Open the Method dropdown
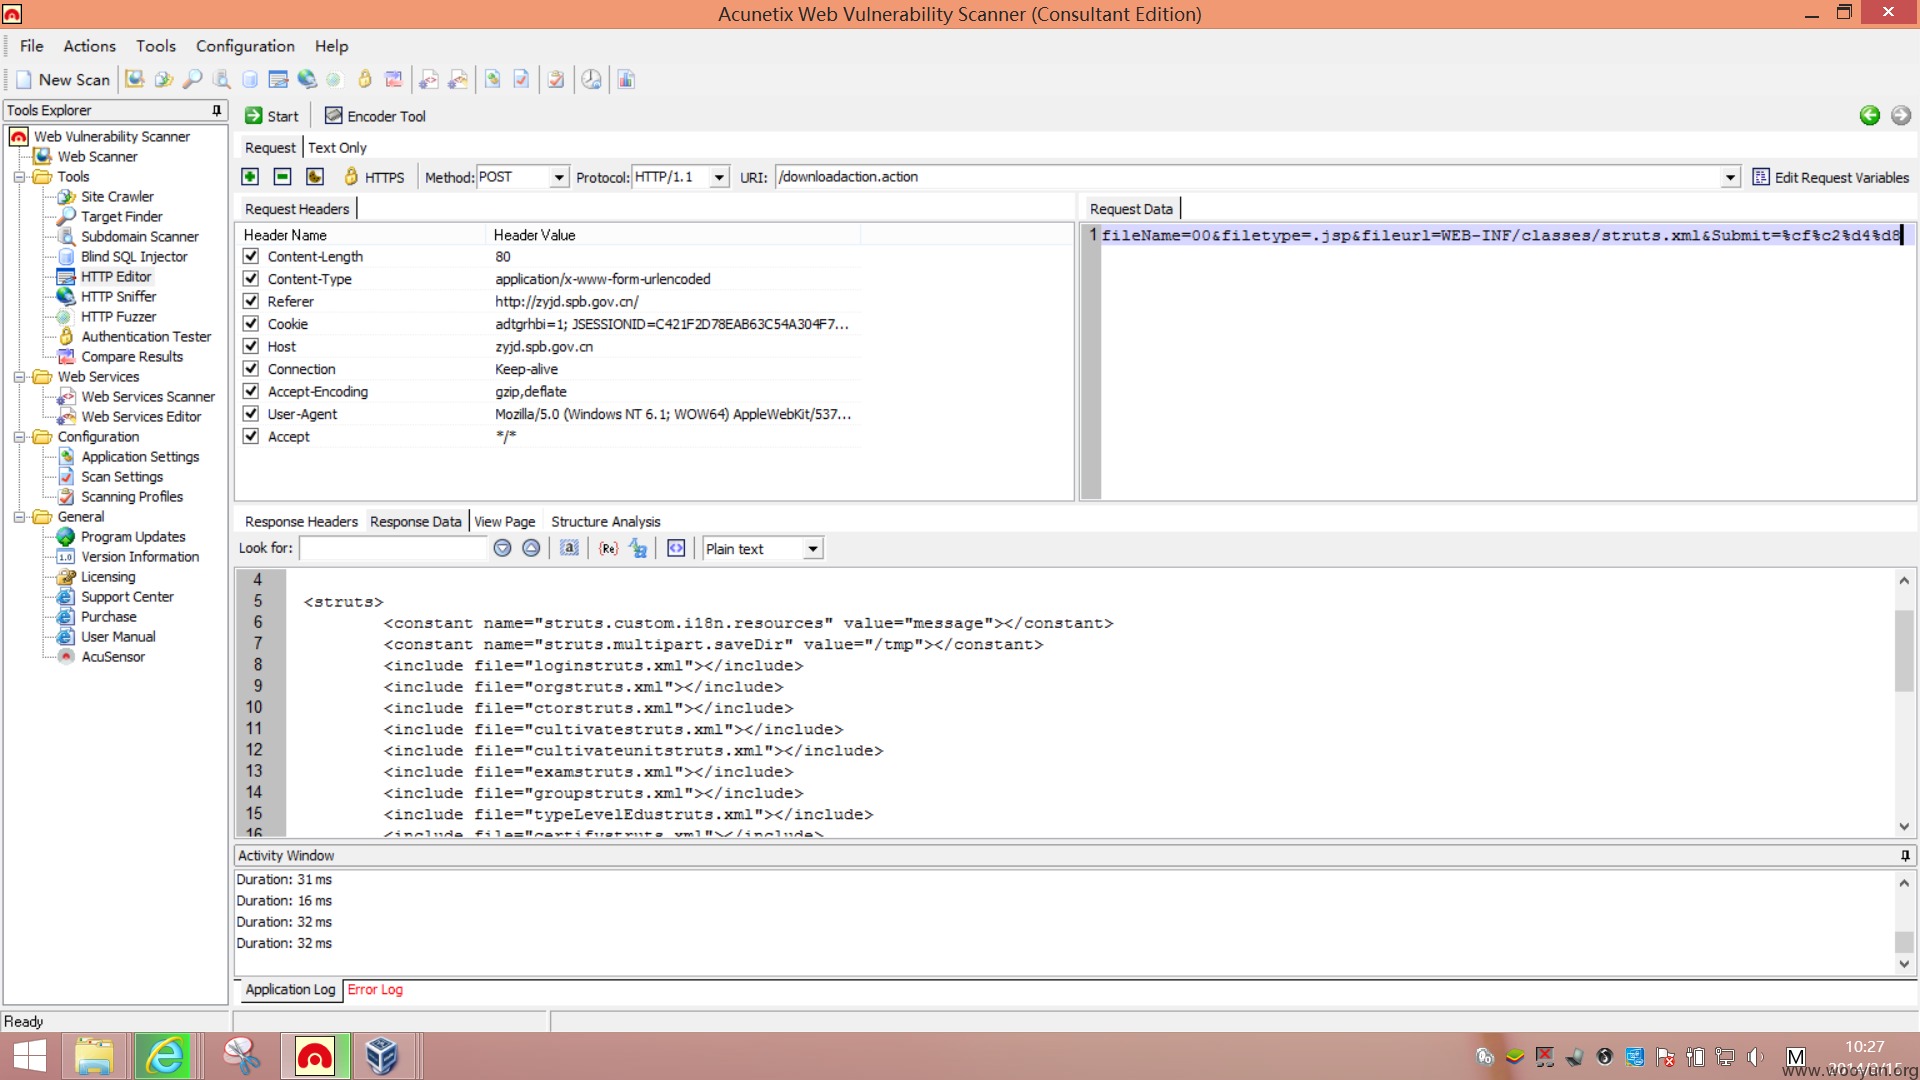 coord(559,177)
